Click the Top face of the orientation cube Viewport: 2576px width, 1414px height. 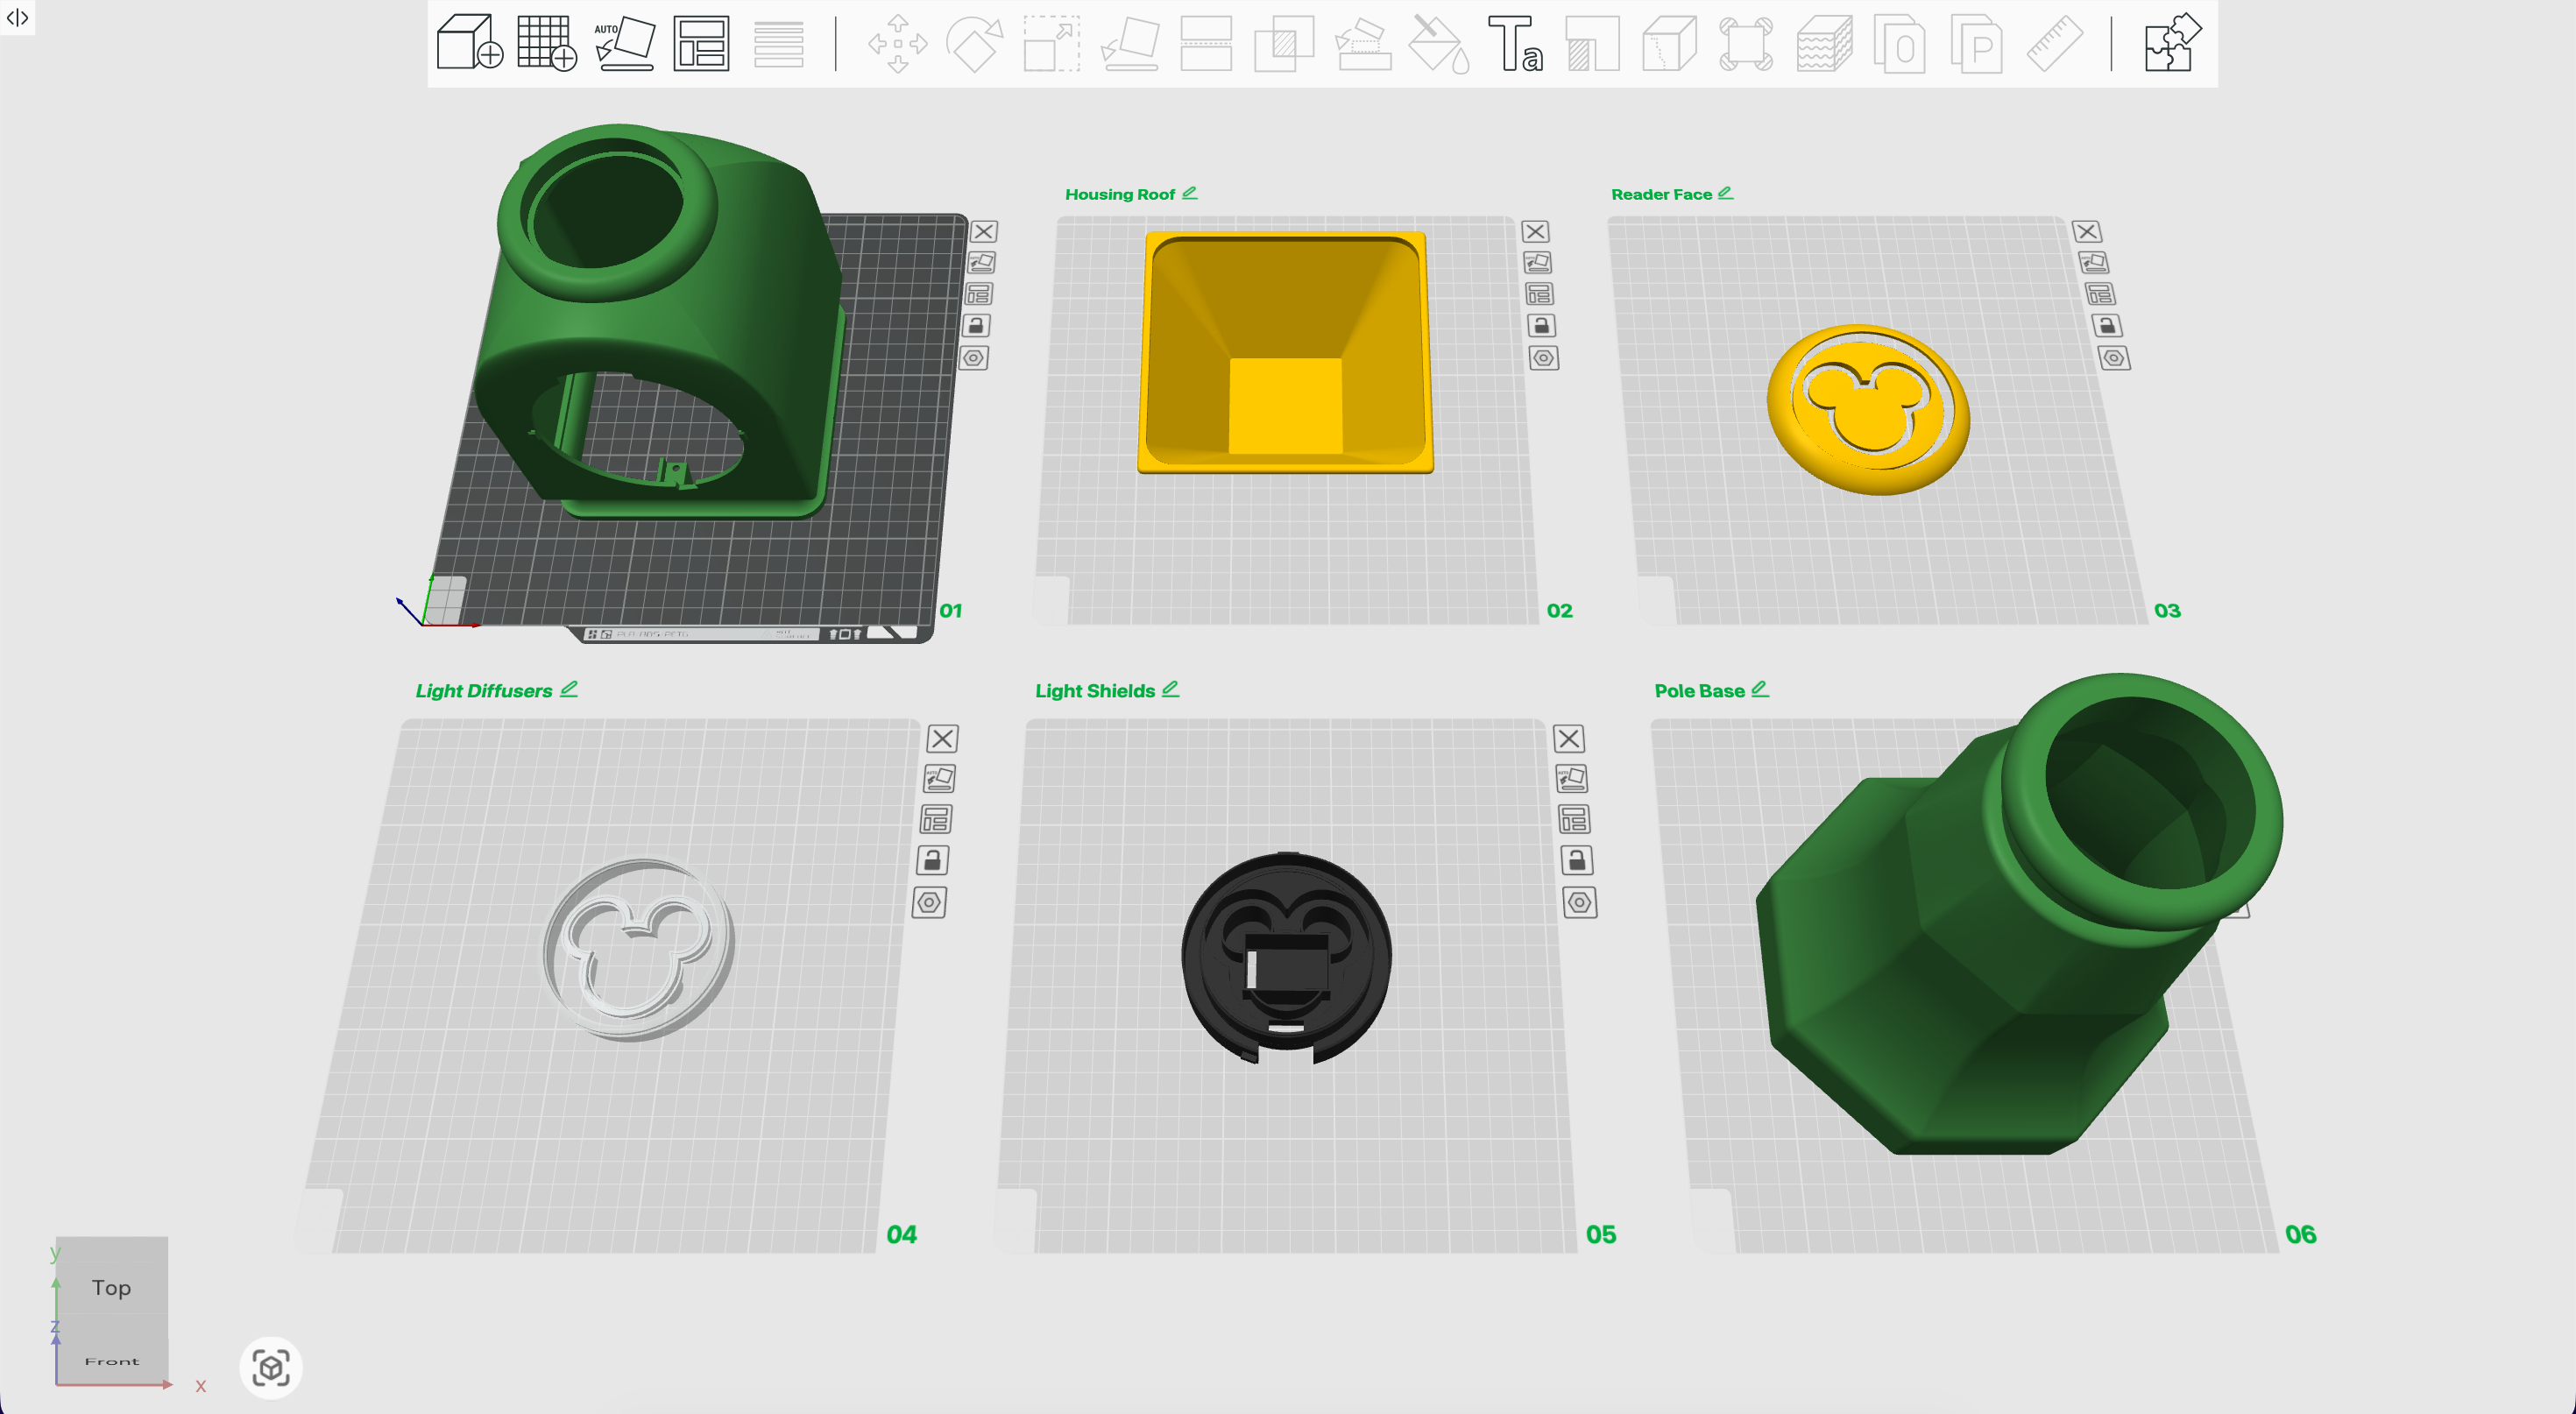110,1288
